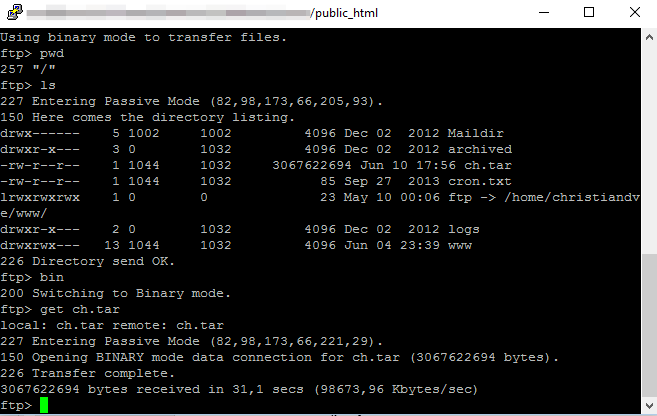Click the 'ftp> pwd' command line
Image resolution: width=657 pixels, height=416 pixels.
(x=32, y=54)
